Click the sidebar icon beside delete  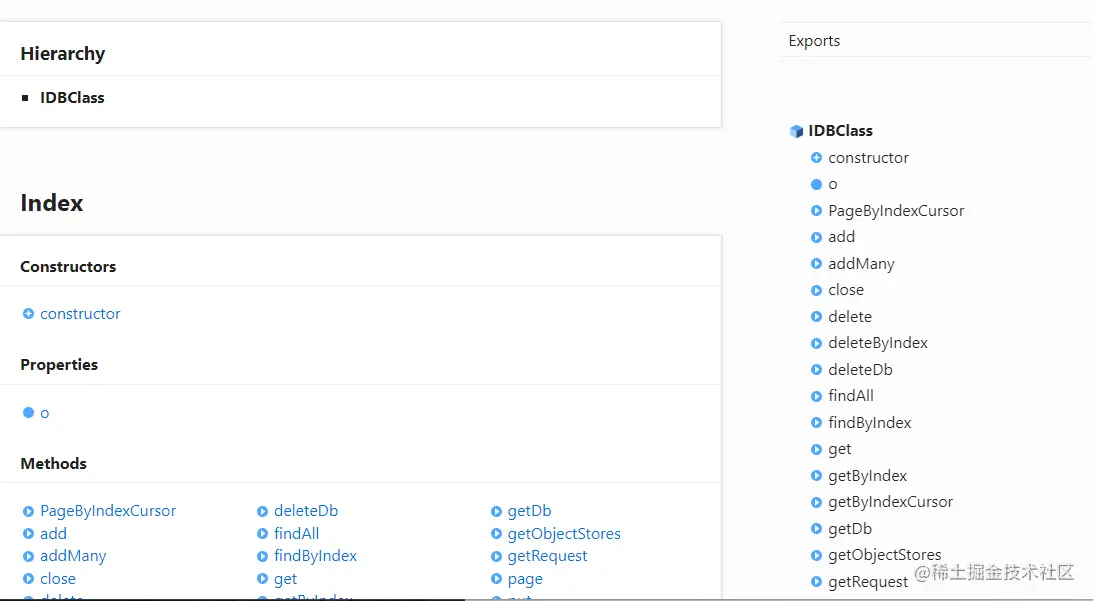coord(816,317)
